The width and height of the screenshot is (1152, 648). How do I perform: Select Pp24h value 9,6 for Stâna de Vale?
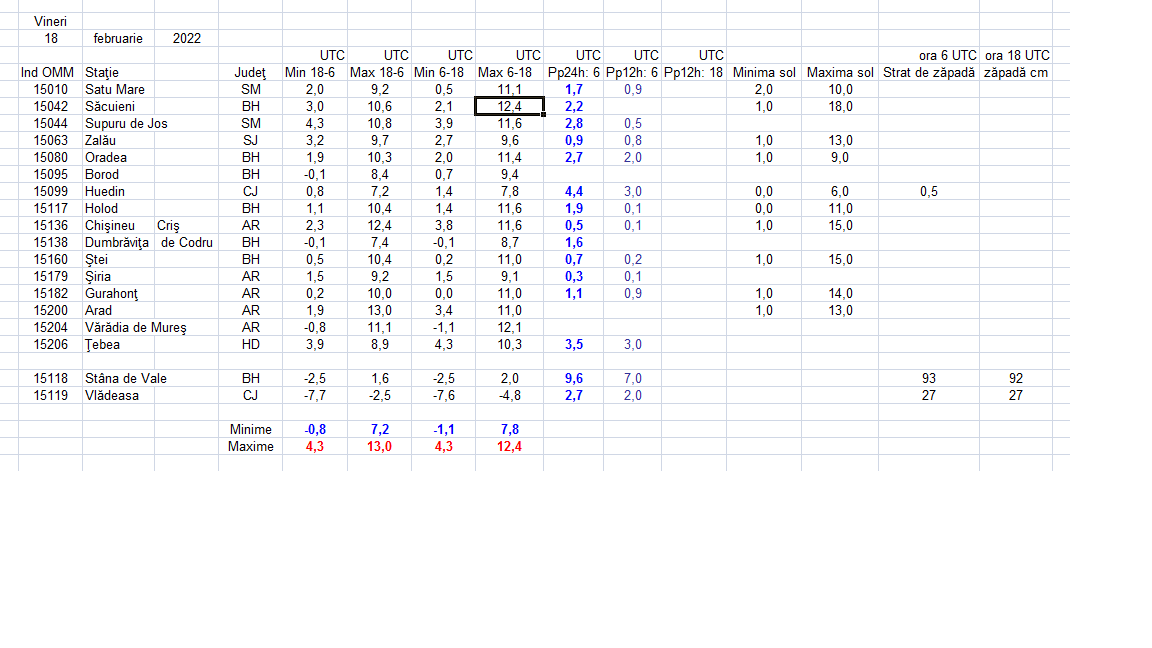(574, 378)
